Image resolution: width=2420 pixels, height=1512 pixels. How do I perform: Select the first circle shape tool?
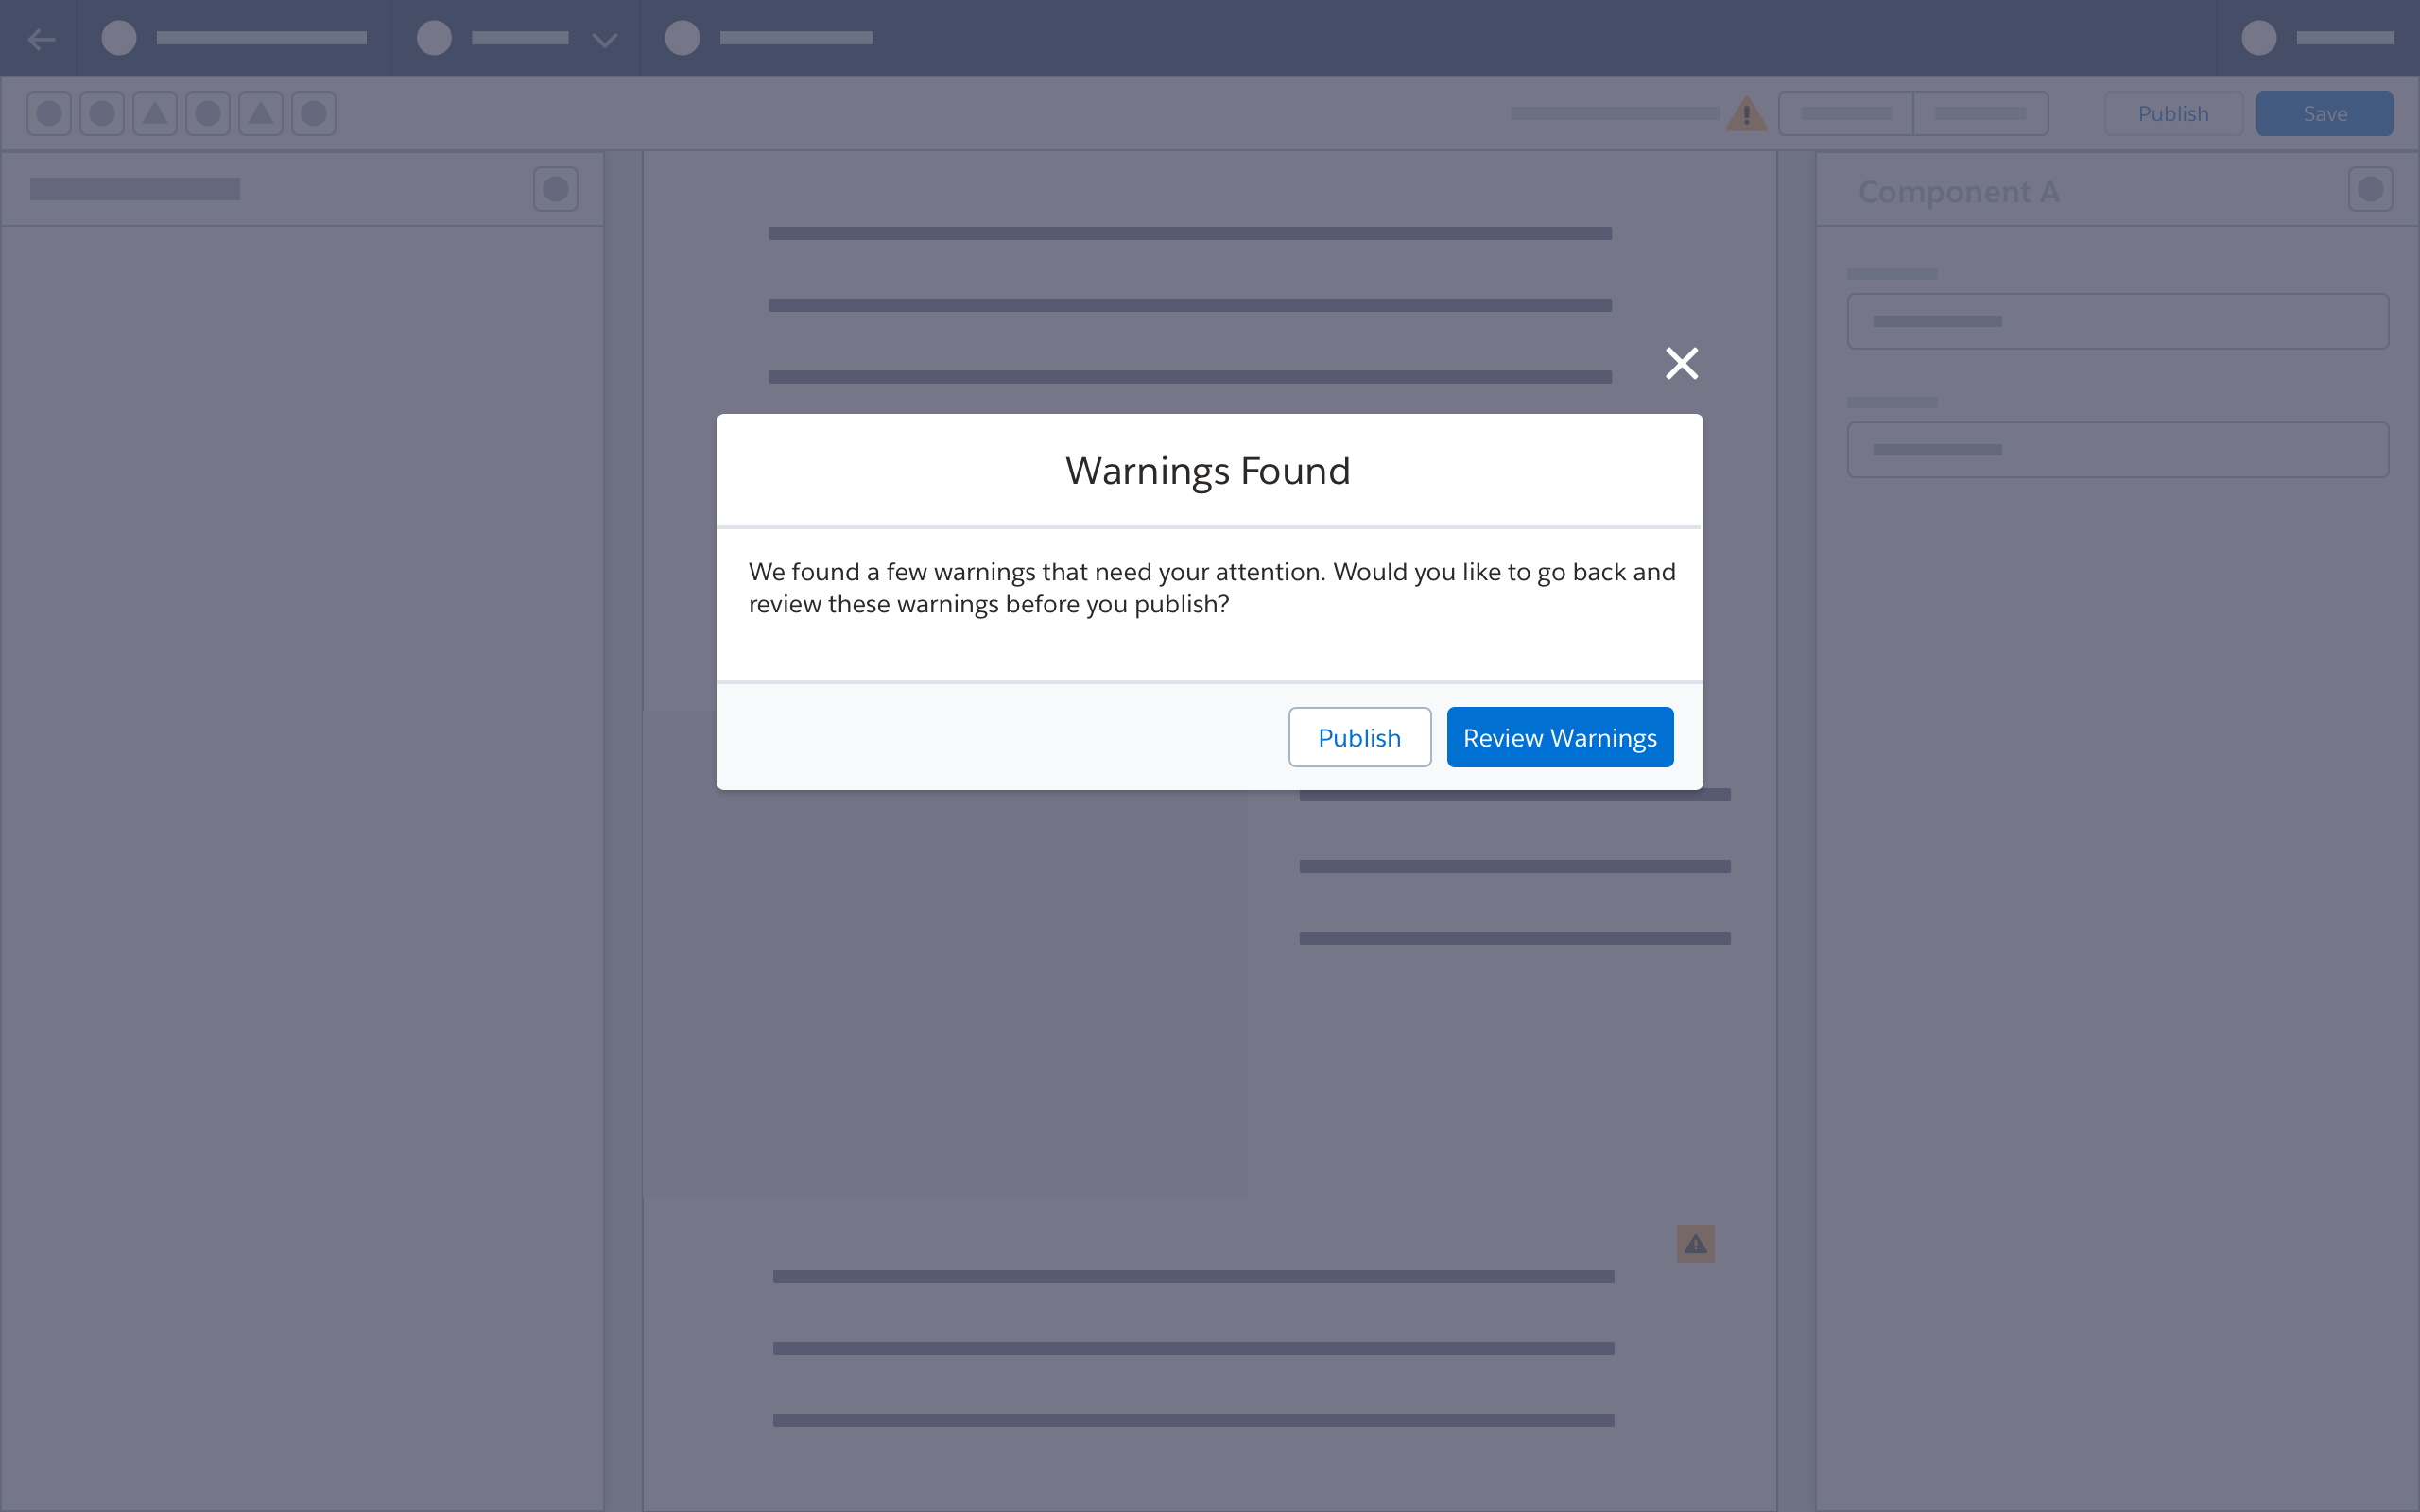[x=48, y=113]
